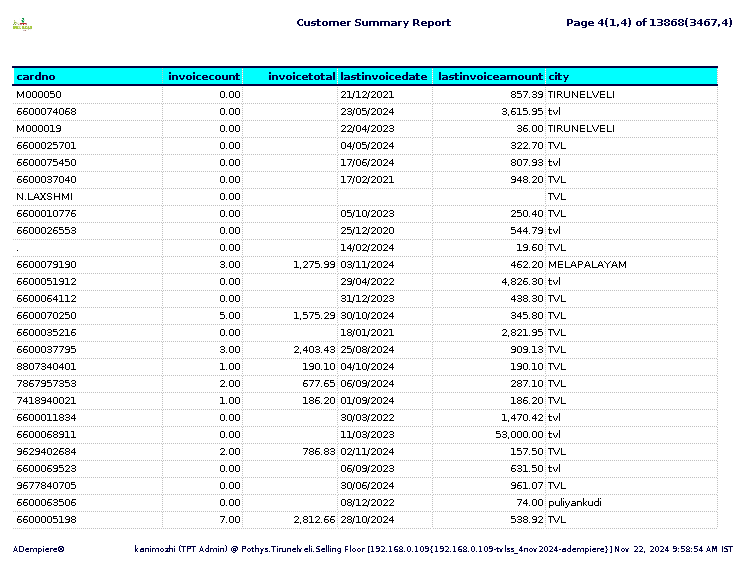Select the puliyankudi city cell
734x565 pixels.
tap(575, 503)
